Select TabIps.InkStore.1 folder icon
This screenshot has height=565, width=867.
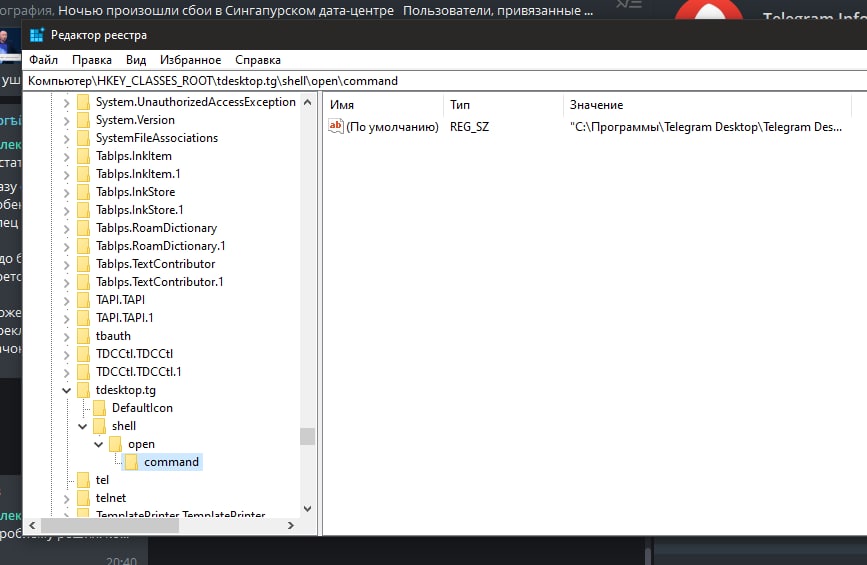(x=83, y=210)
